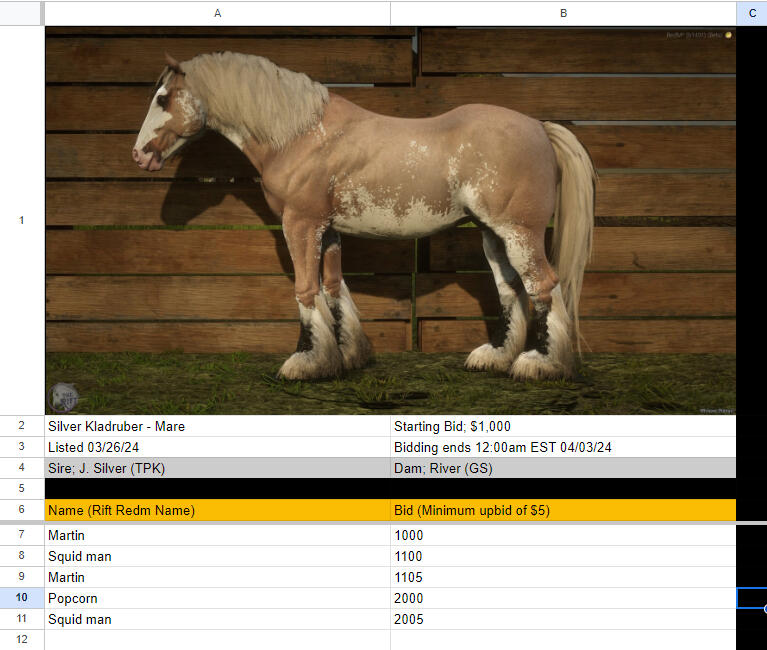Screen dimensions: 767x650
Task: Click the column C header
Action: pyautogui.click(x=751, y=13)
